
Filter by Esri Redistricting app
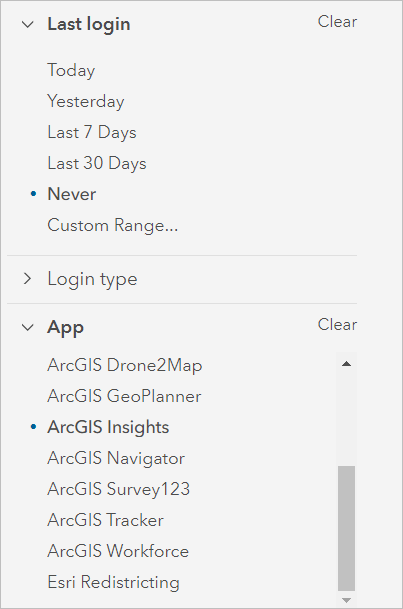(x=113, y=583)
